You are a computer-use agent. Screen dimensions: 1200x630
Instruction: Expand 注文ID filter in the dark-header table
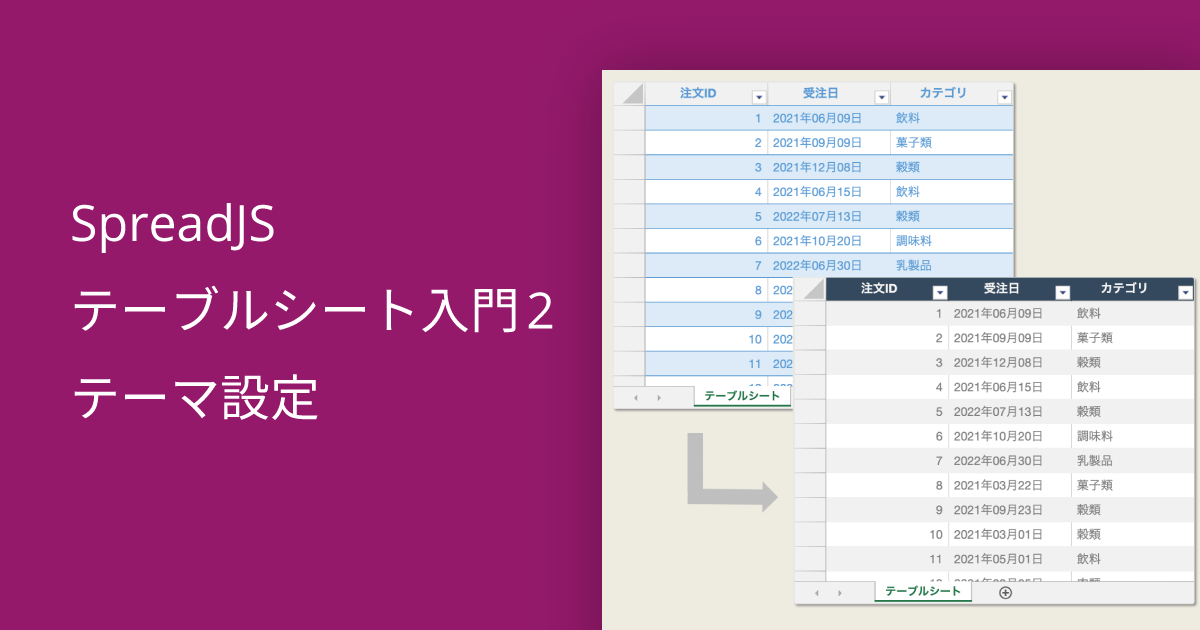[939, 293]
